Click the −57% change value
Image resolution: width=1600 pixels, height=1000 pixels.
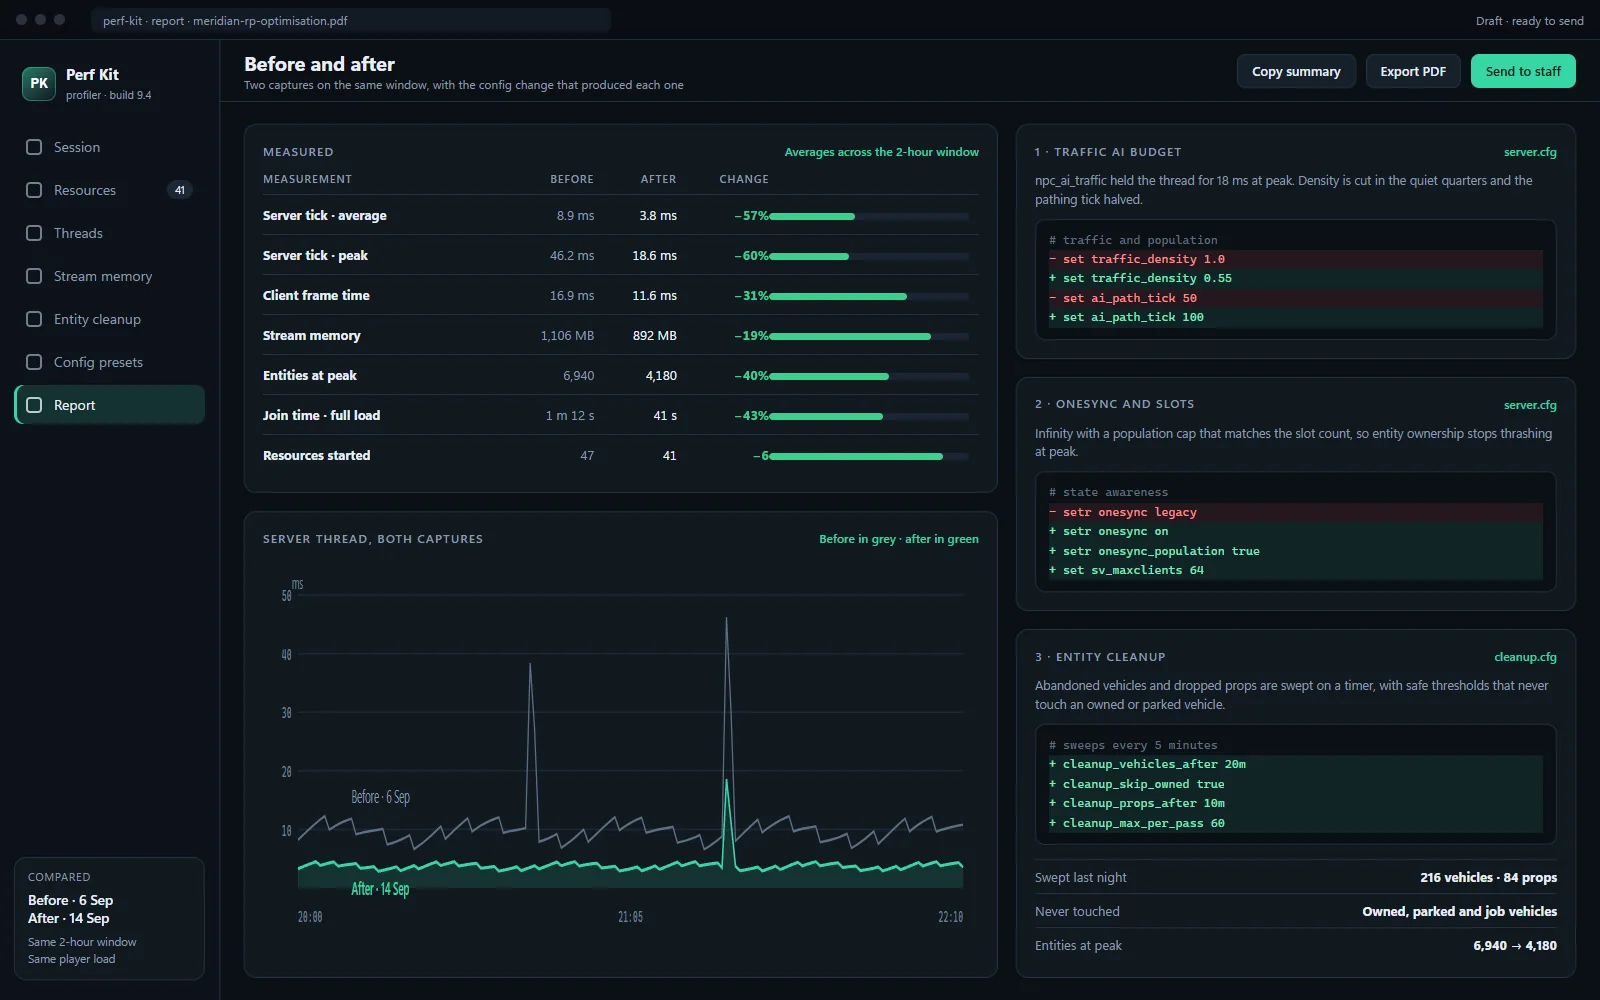click(x=751, y=215)
